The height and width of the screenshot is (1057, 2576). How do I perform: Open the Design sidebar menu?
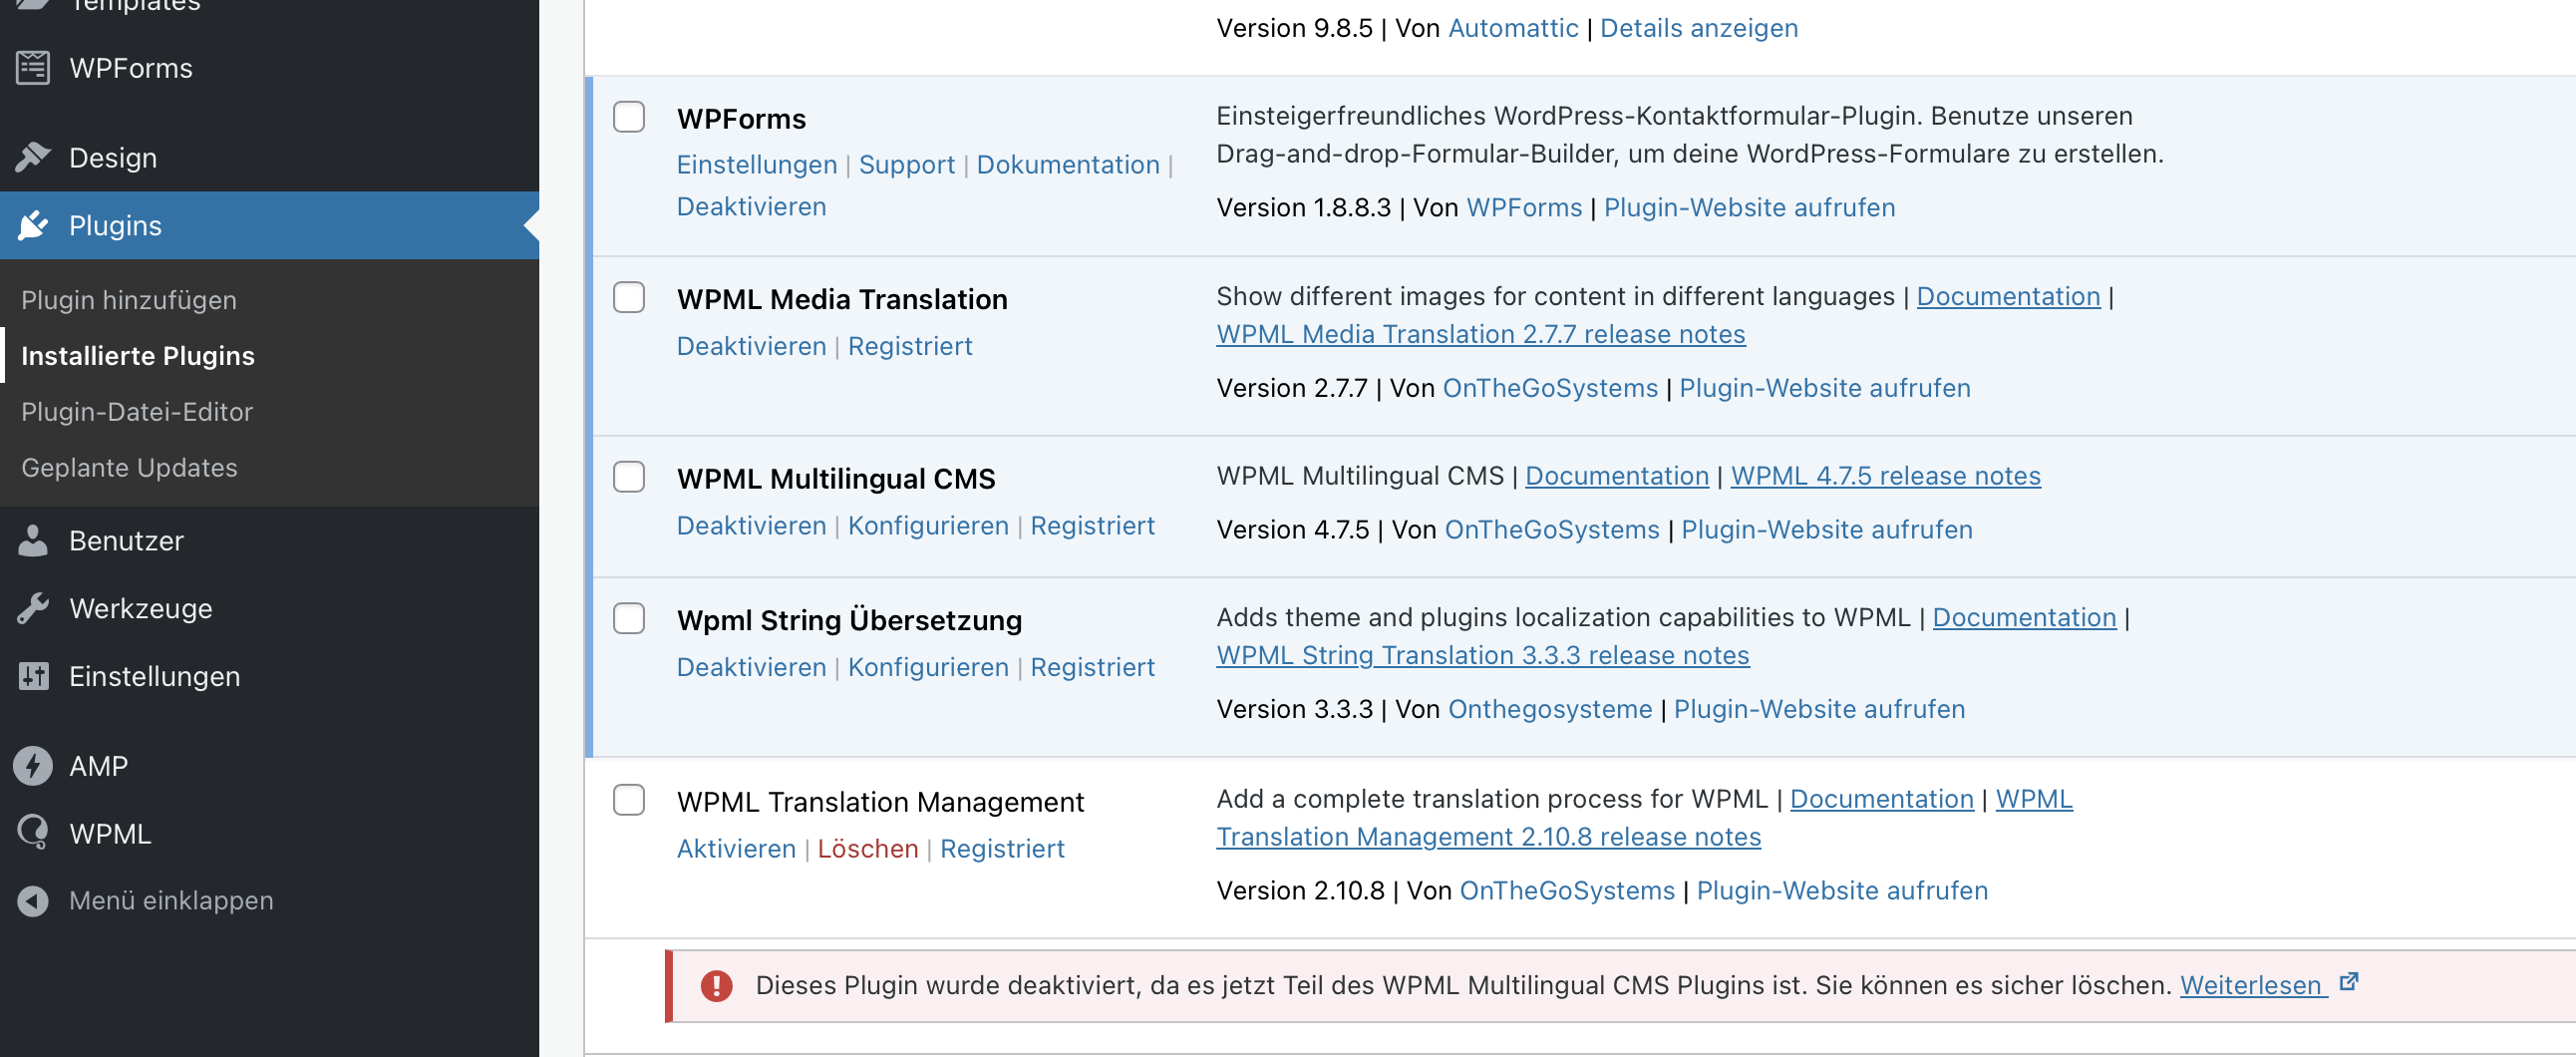click(269, 157)
